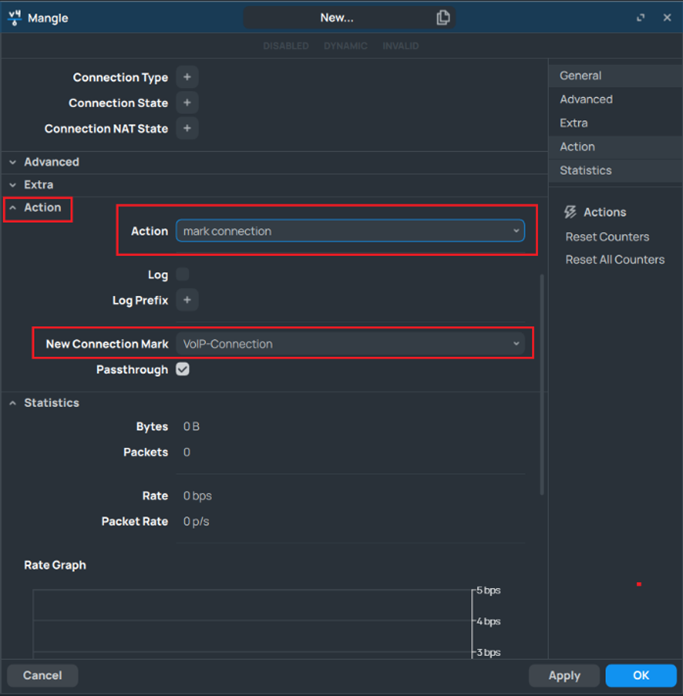This screenshot has height=696, width=683.
Task: Go to the Statistics sidebar tab
Action: click(x=585, y=170)
